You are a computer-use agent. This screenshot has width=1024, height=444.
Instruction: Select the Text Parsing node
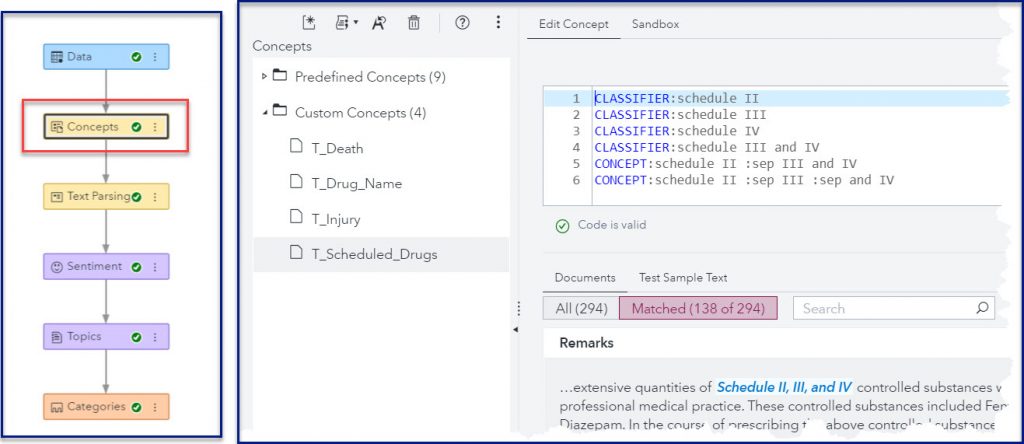(106, 197)
